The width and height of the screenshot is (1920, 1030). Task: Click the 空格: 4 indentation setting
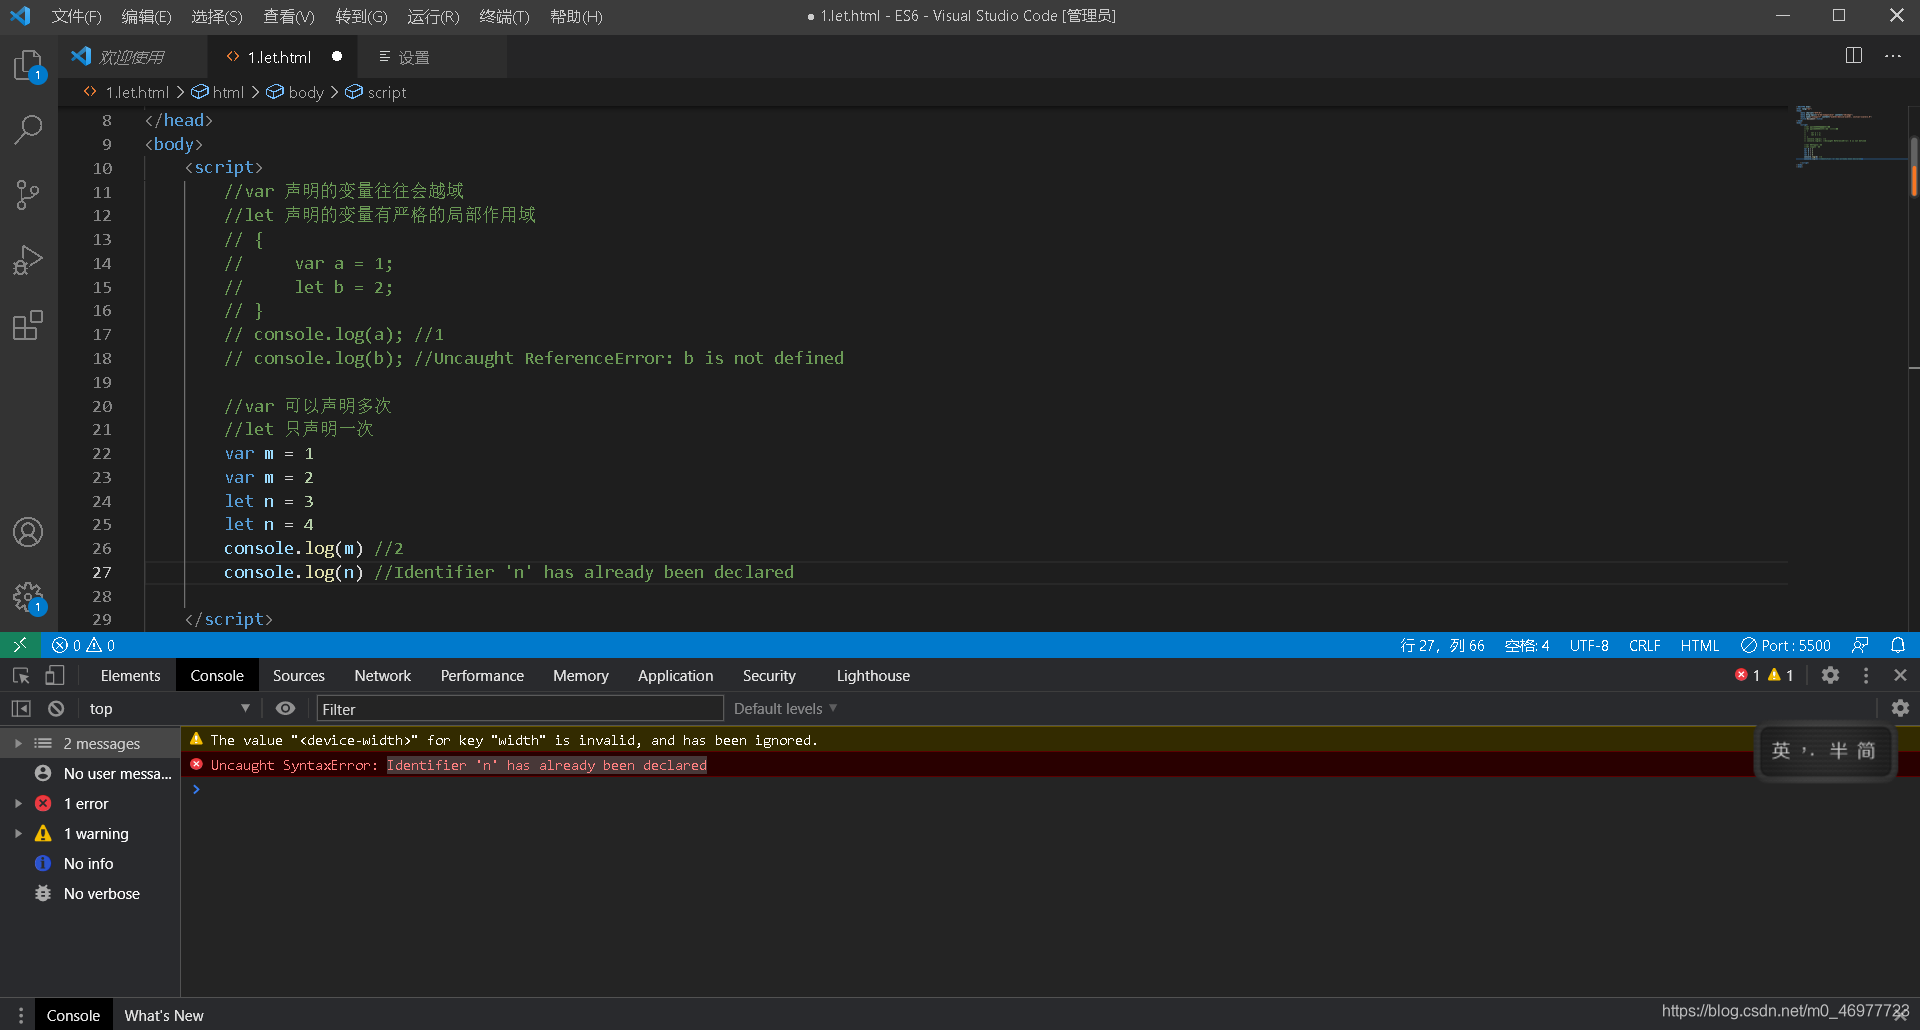coord(1527,645)
